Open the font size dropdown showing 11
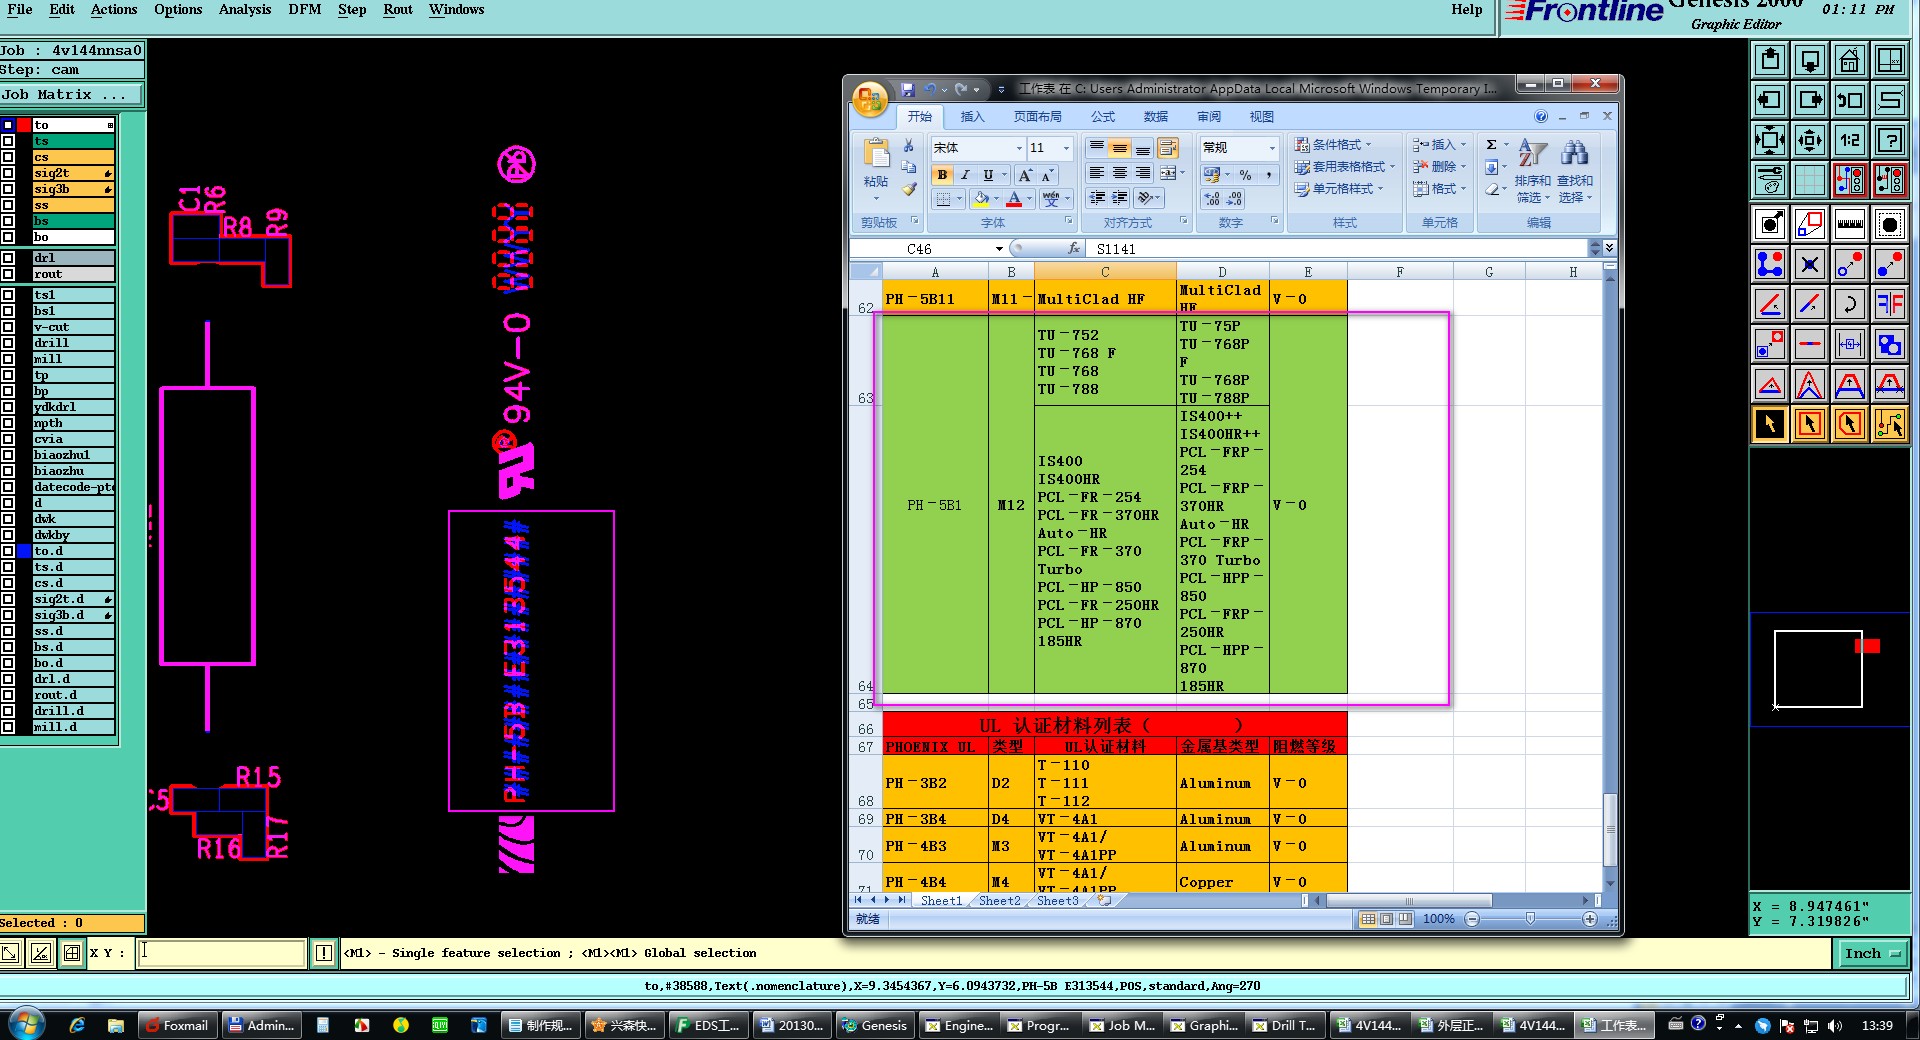 pyautogui.click(x=1066, y=148)
